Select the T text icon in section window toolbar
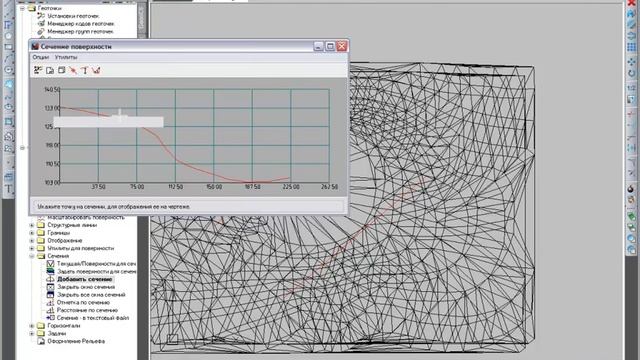 pyautogui.click(x=84, y=70)
